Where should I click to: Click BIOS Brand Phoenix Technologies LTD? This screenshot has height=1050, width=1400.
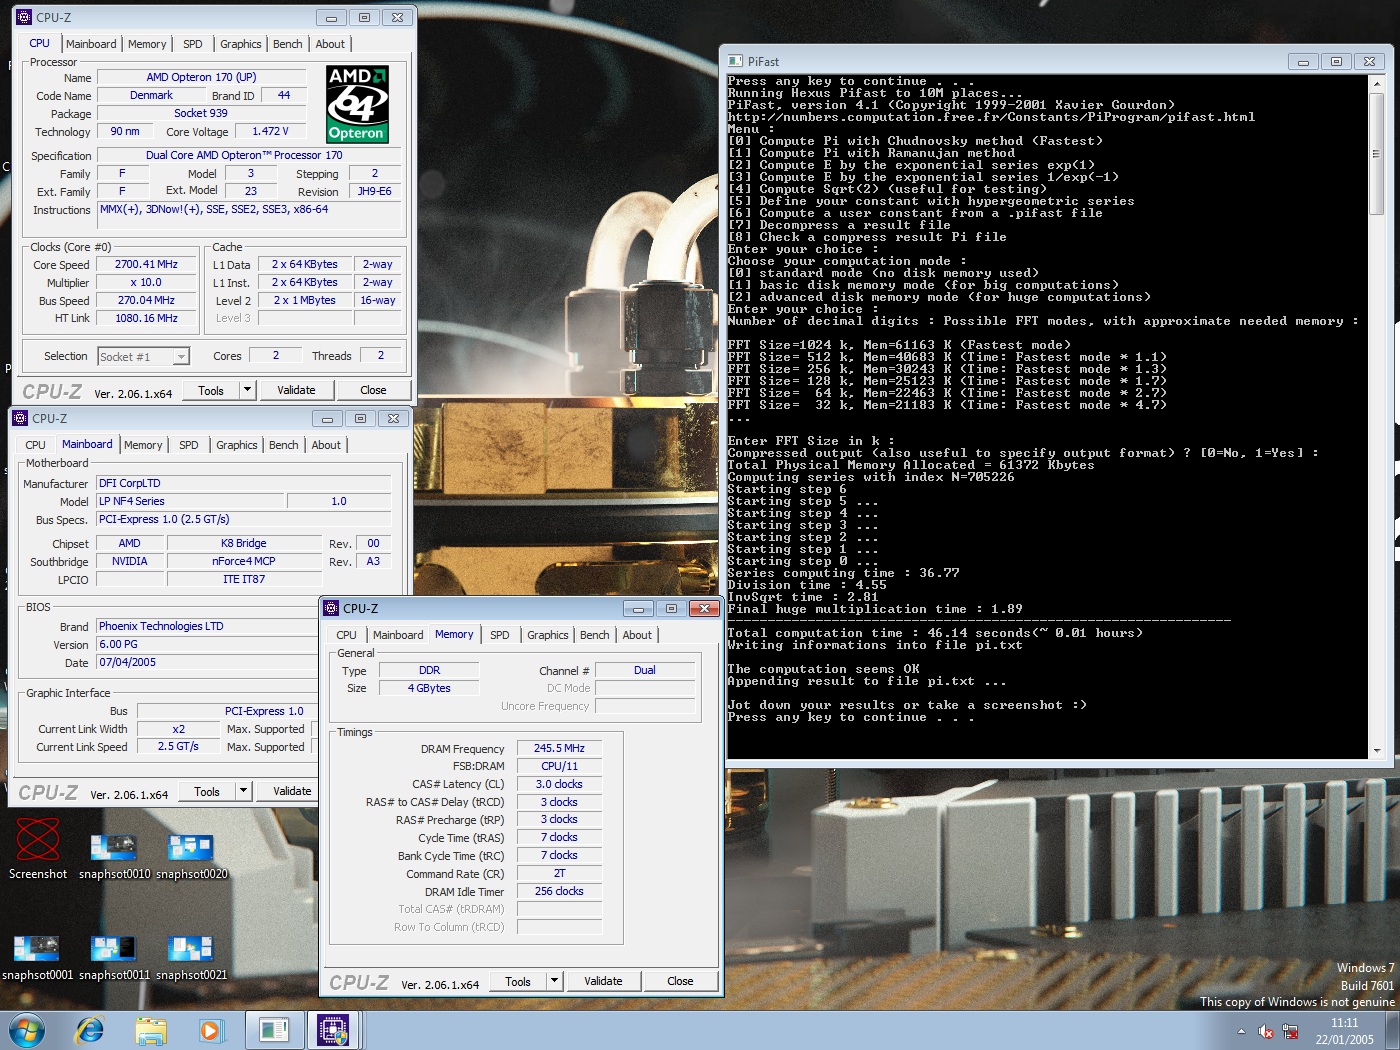click(206, 626)
